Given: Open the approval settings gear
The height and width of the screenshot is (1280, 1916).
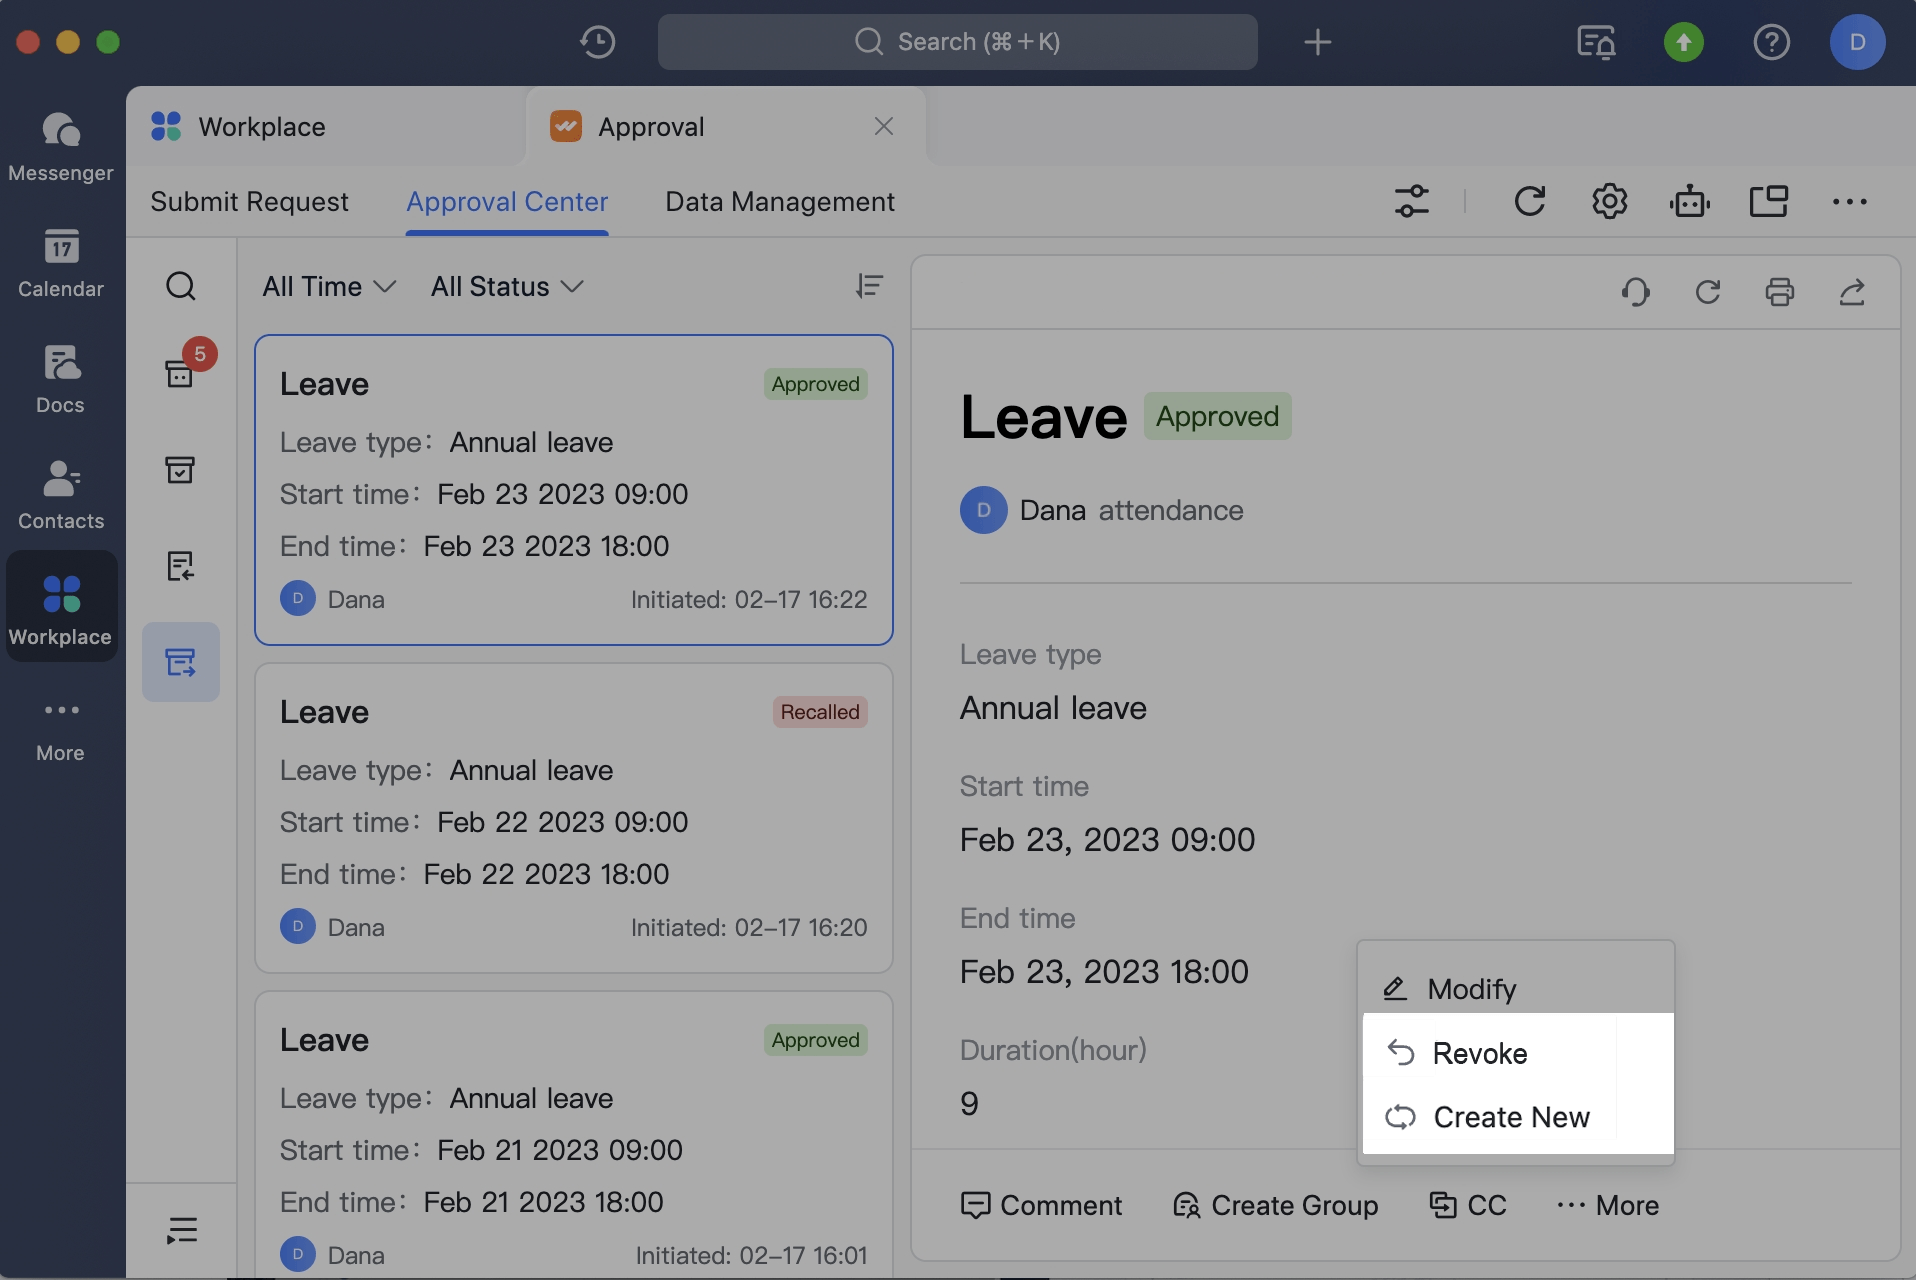Looking at the screenshot, I should (x=1610, y=201).
